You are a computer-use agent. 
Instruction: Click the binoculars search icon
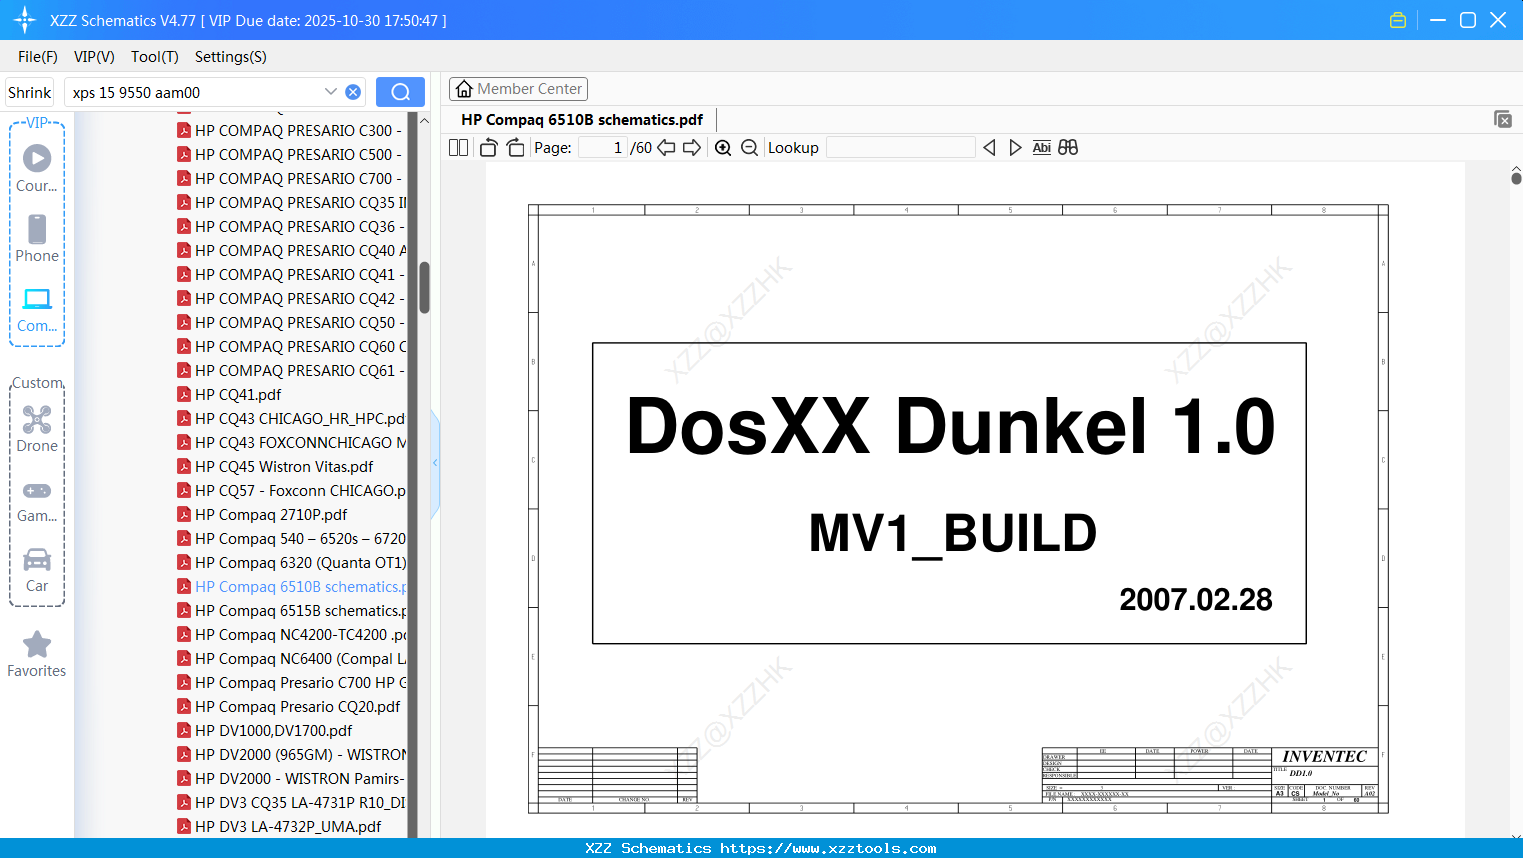(x=1068, y=148)
